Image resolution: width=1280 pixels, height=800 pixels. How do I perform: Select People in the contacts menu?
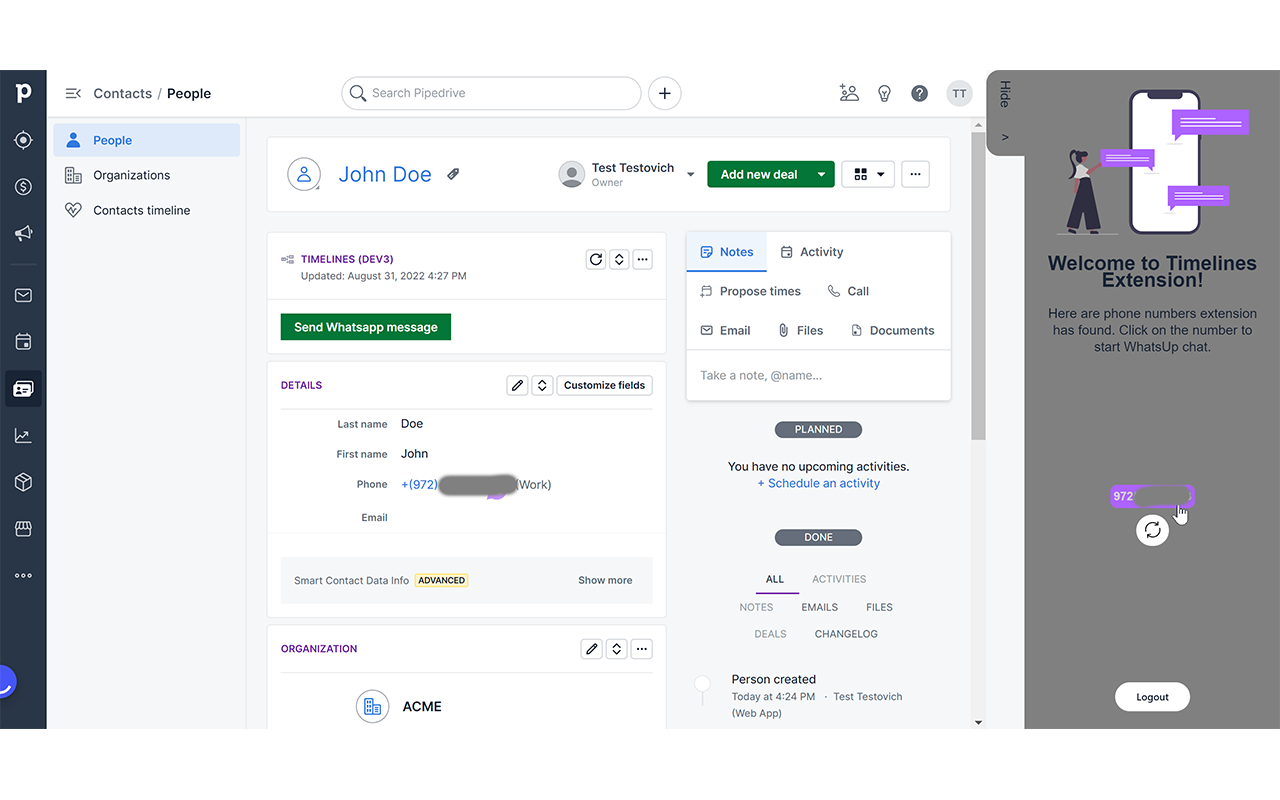pos(147,140)
